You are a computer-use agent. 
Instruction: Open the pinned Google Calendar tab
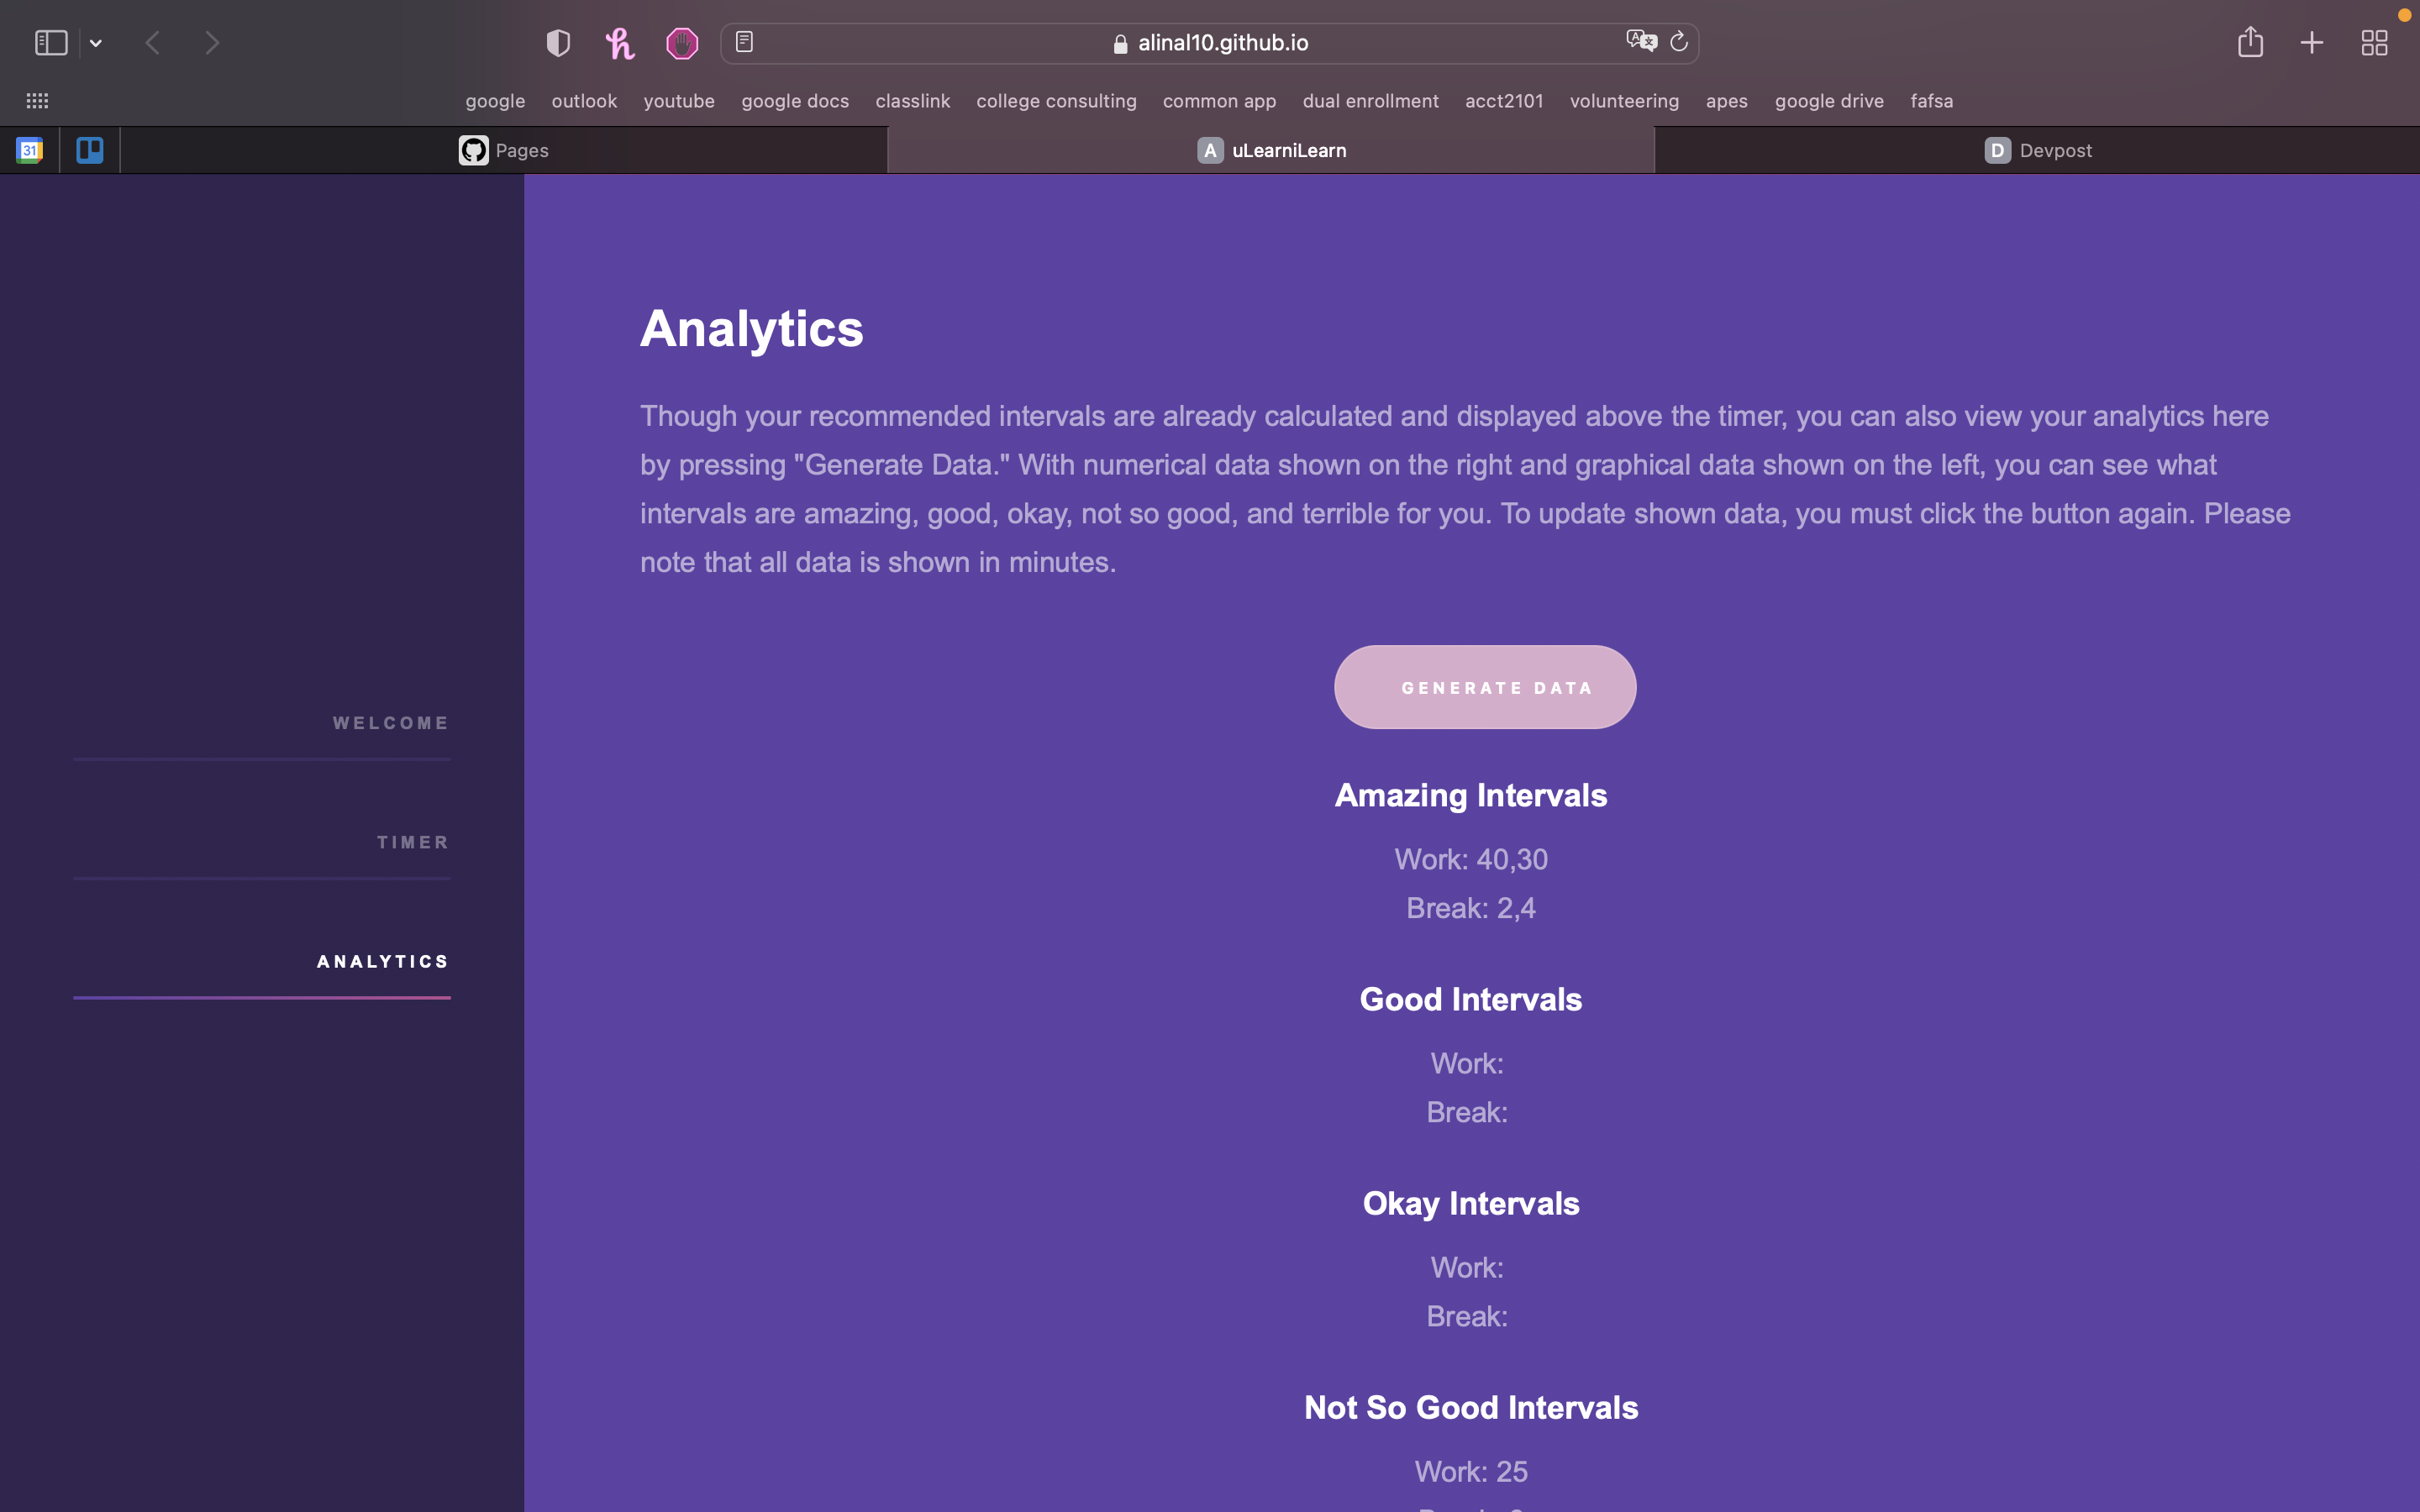tap(29, 150)
